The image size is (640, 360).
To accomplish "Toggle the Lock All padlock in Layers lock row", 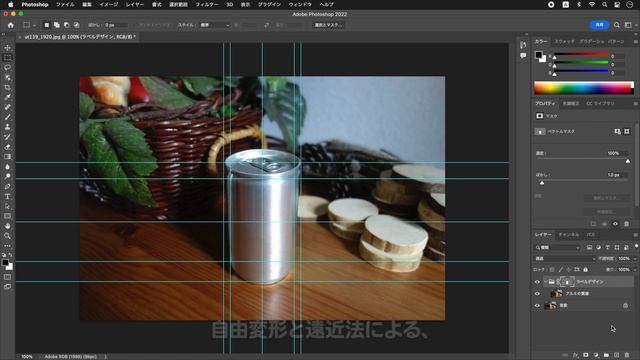I will (585, 270).
